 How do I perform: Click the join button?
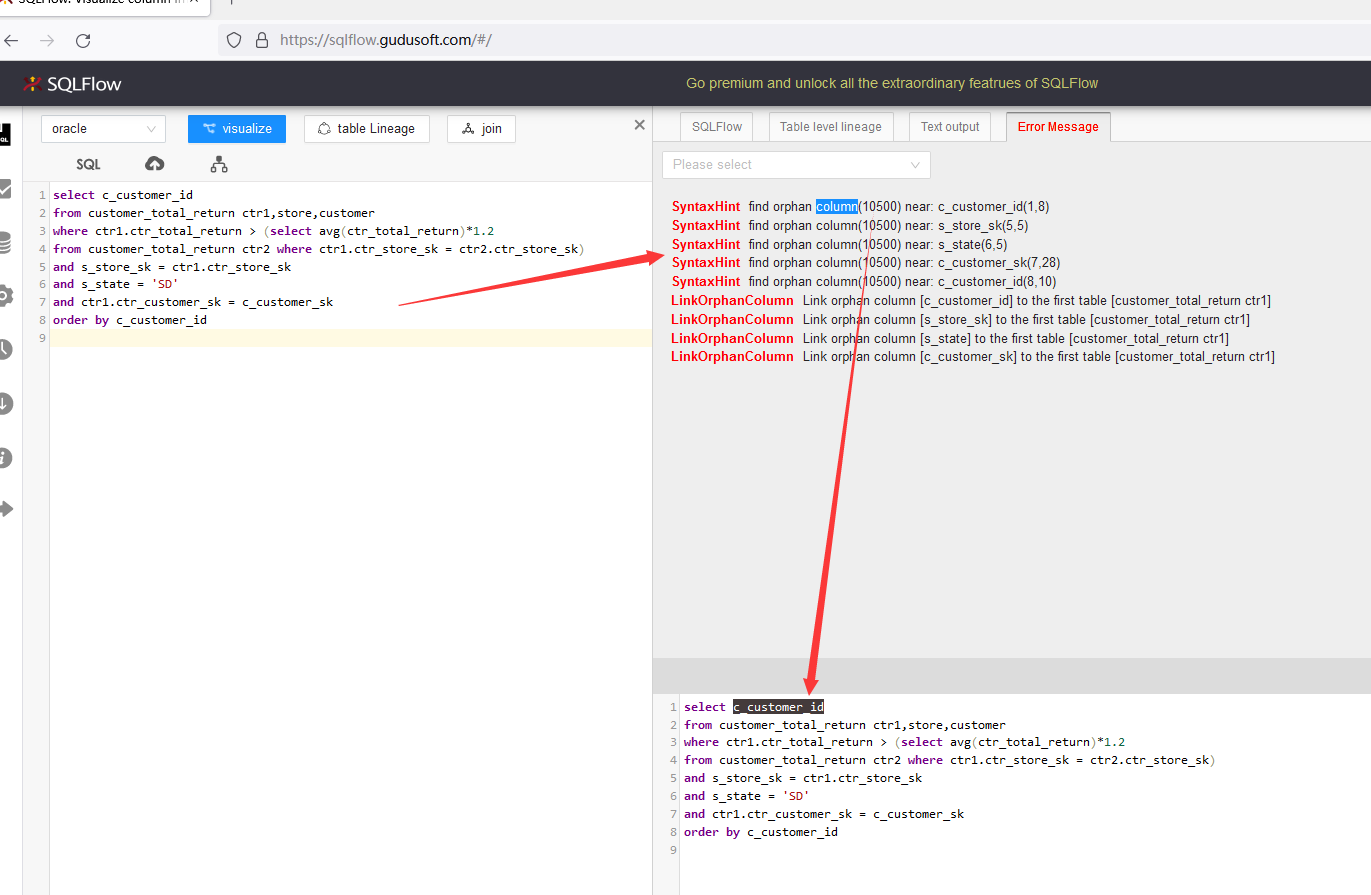coord(481,129)
